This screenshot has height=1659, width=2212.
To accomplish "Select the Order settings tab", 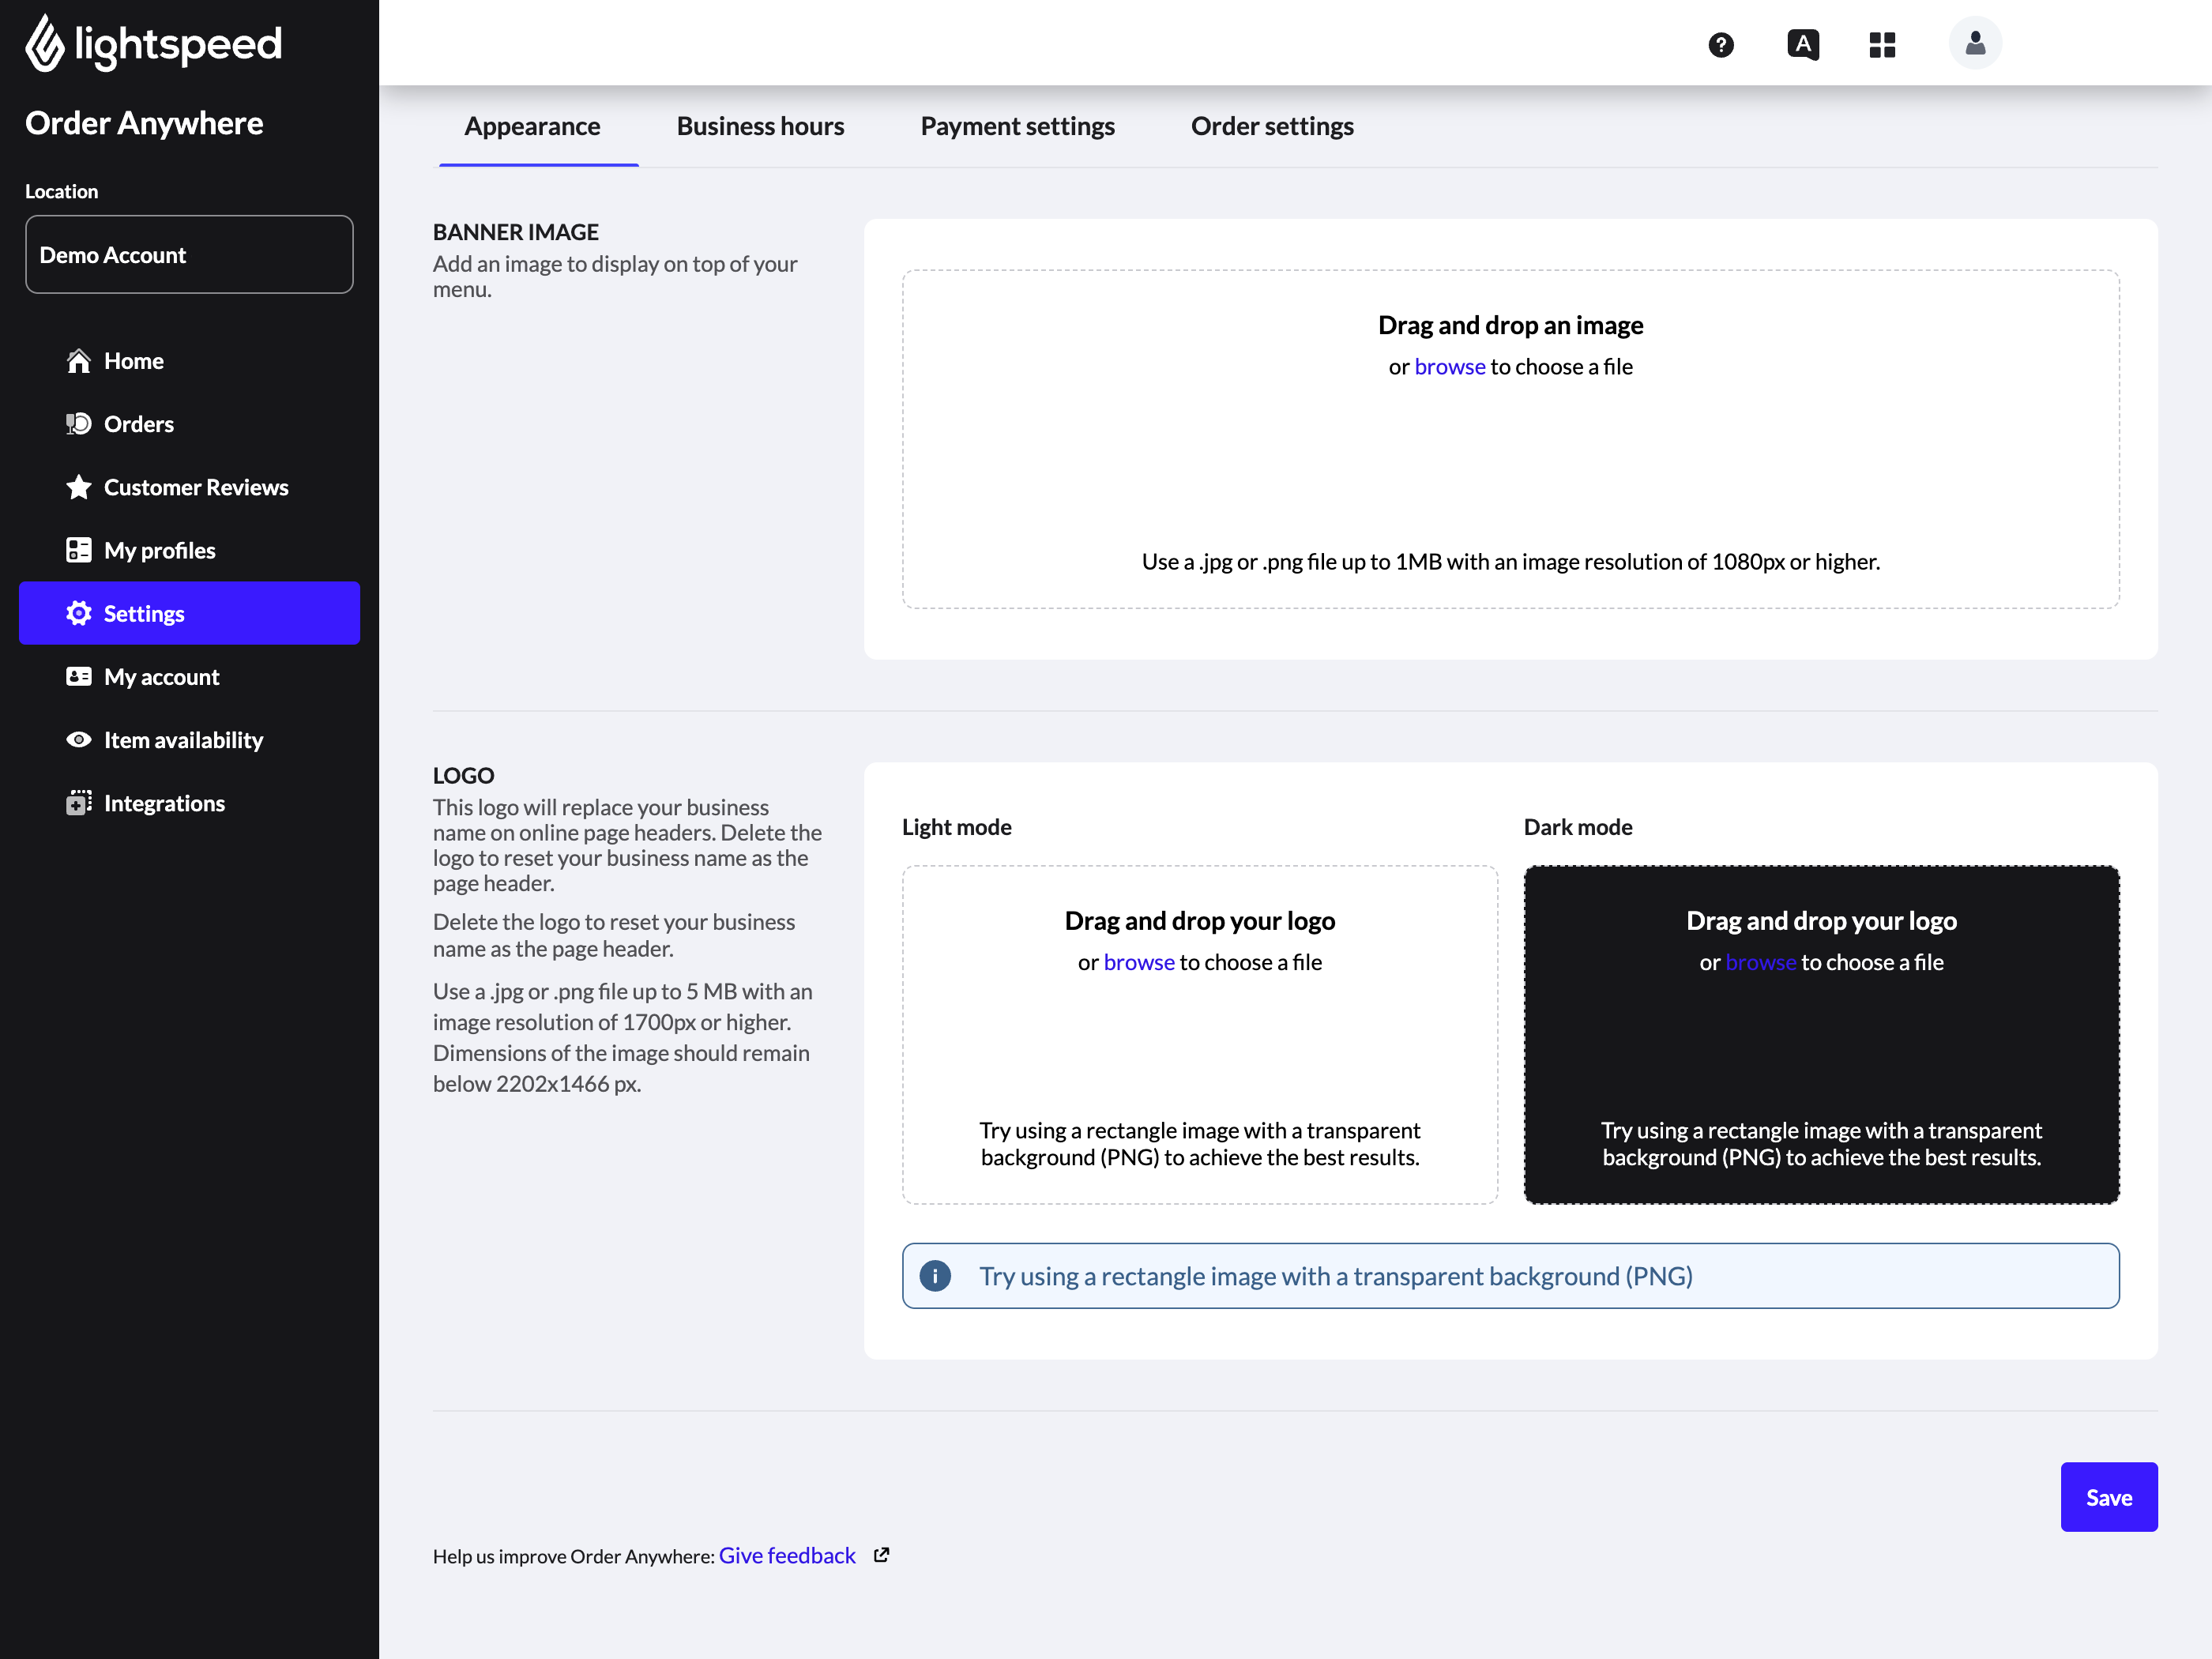I will (1272, 126).
